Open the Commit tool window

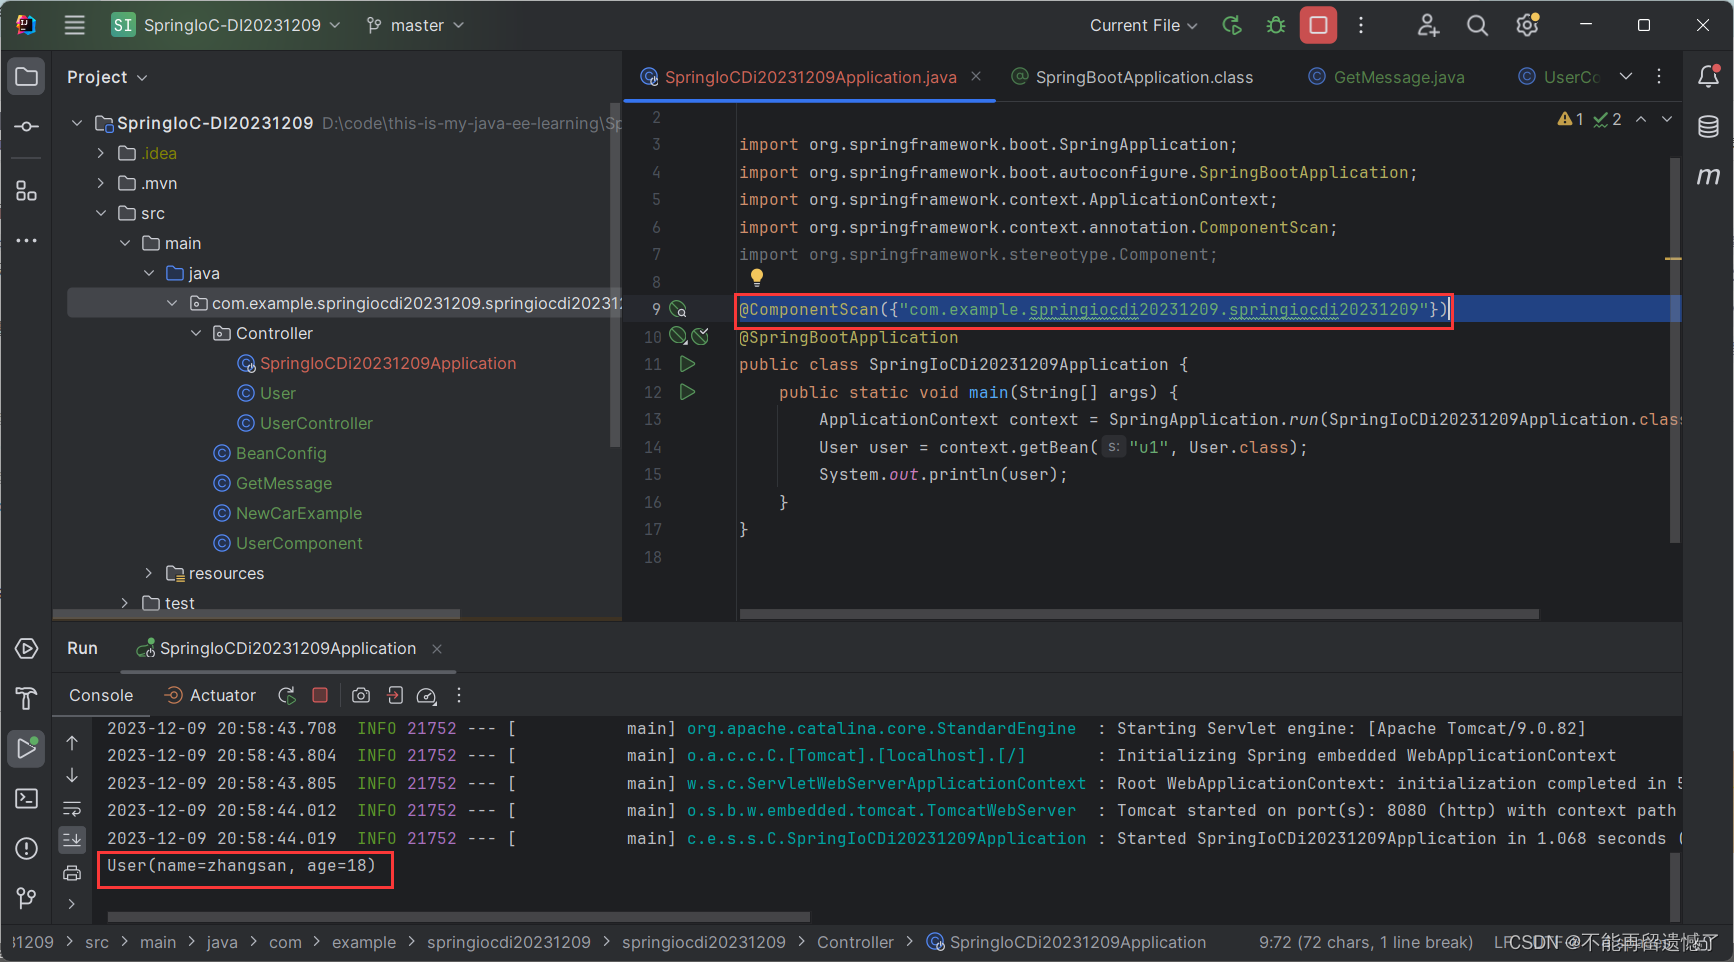[27, 127]
